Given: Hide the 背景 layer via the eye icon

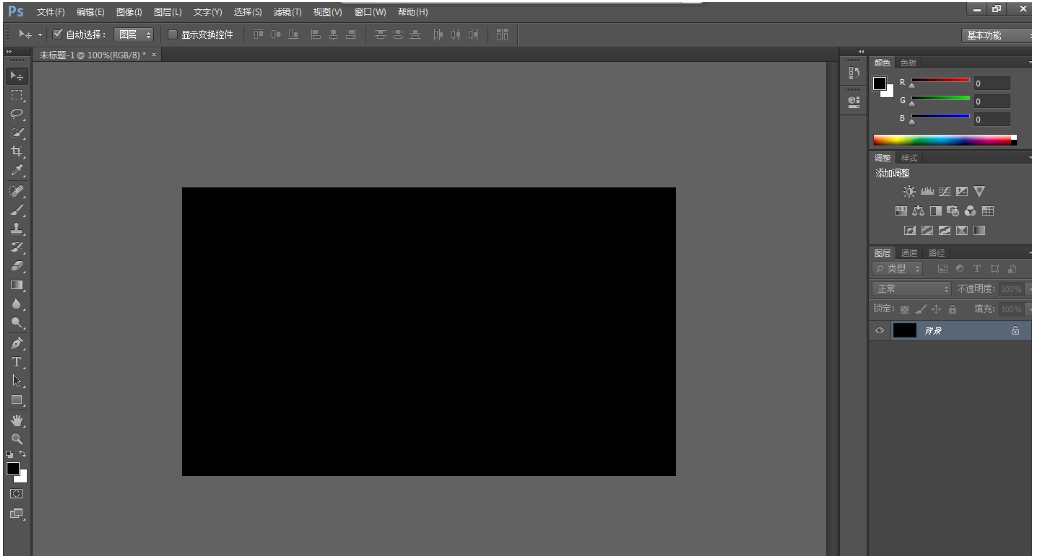Looking at the screenshot, I should [880, 331].
